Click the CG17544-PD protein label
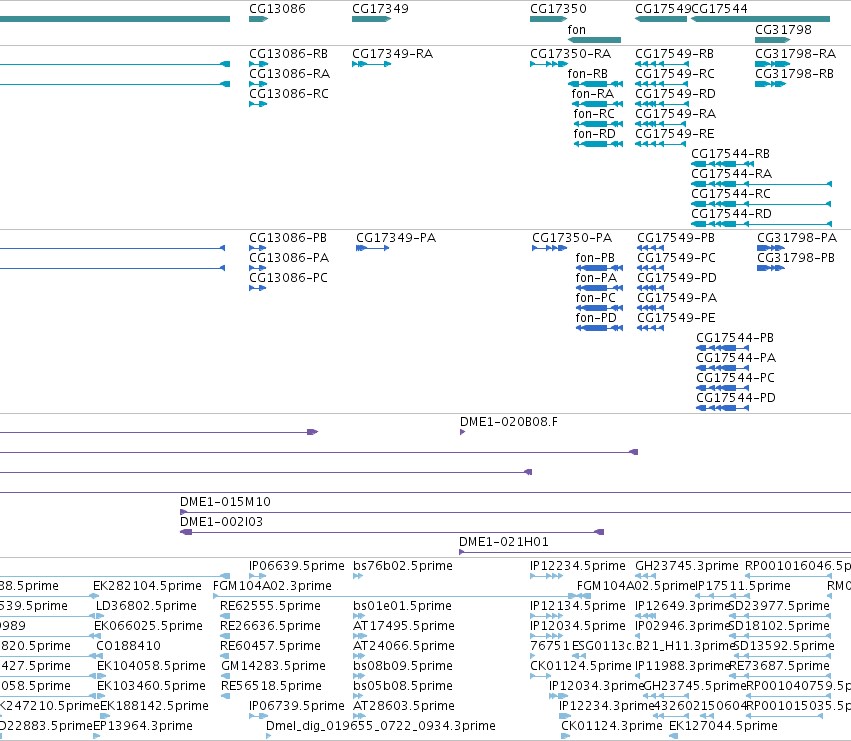The height and width of the screenshot is (741, 851). point(736,398)
